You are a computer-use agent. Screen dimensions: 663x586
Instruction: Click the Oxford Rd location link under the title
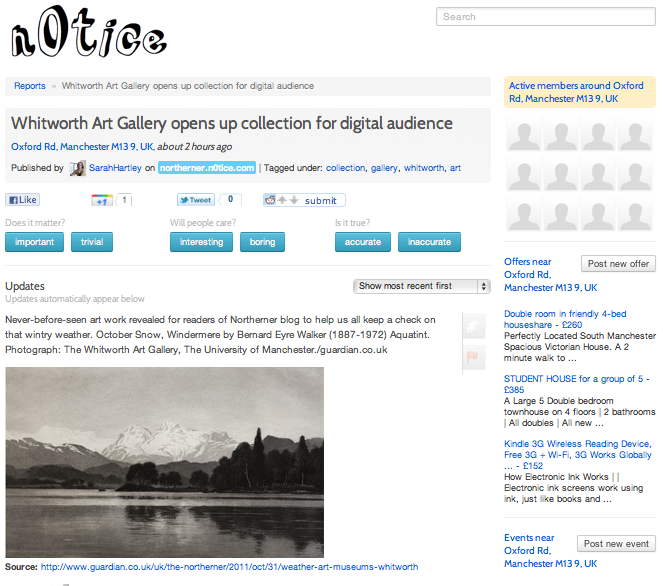[x=82, y=147]
